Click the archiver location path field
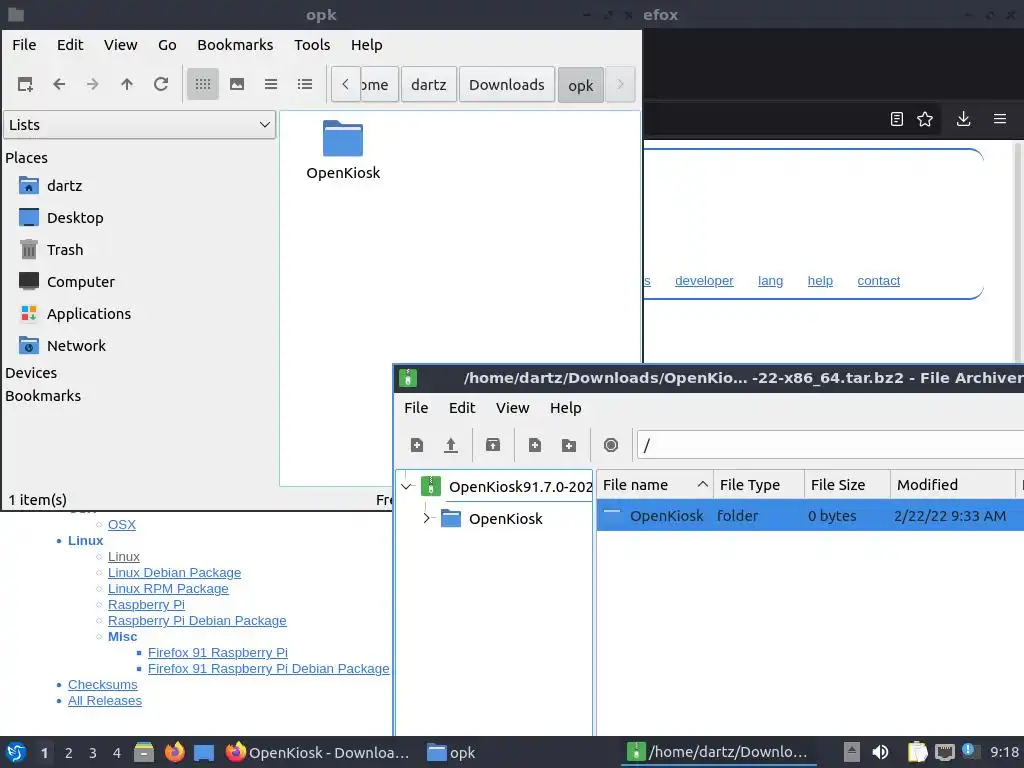Viewport: 1024px width, 768px height. (x=830, y=445)
